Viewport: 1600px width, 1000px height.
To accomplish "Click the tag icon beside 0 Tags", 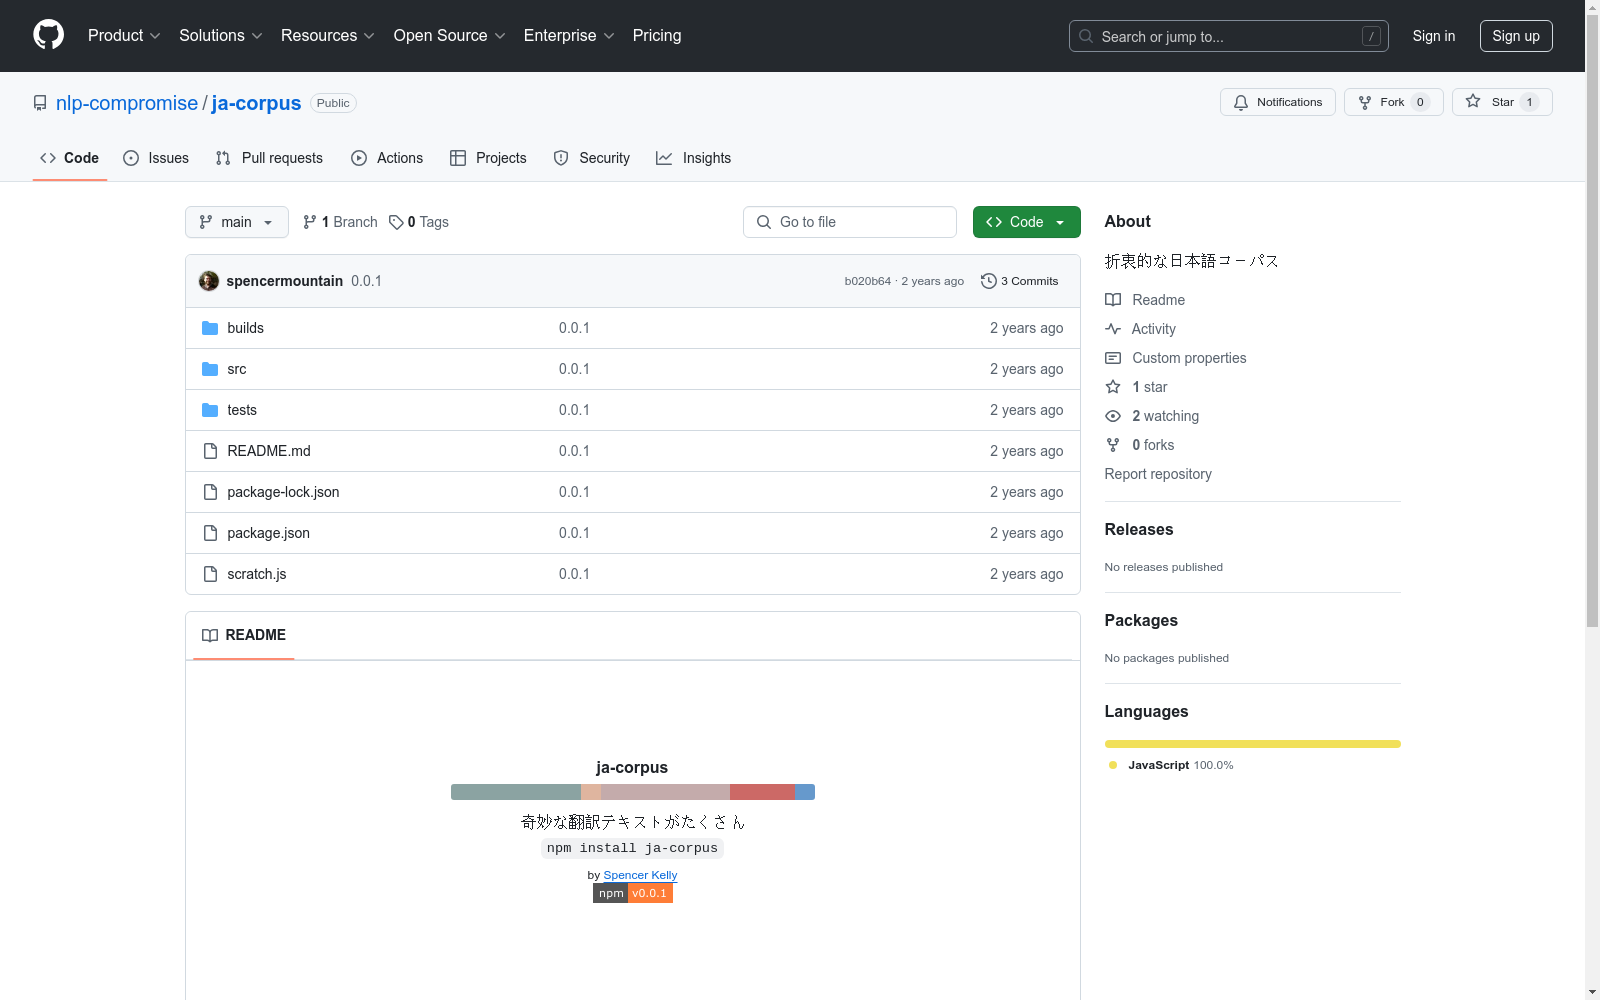I will 396,222.
